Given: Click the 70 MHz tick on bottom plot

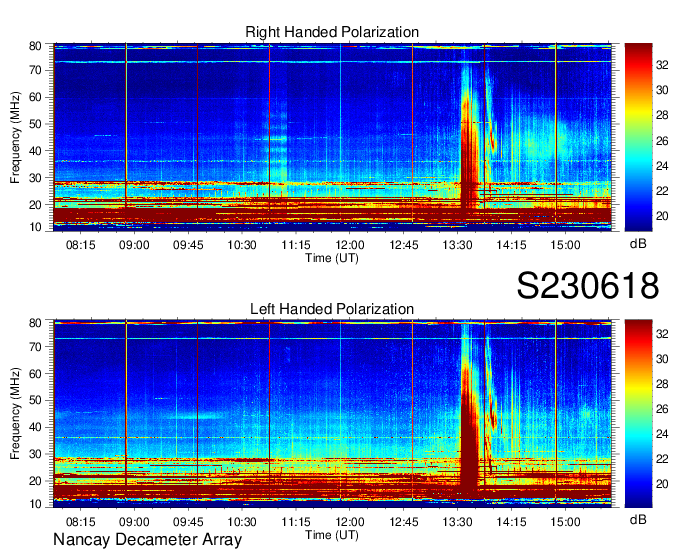Looking at the screenshot, I should coord(35,346).
